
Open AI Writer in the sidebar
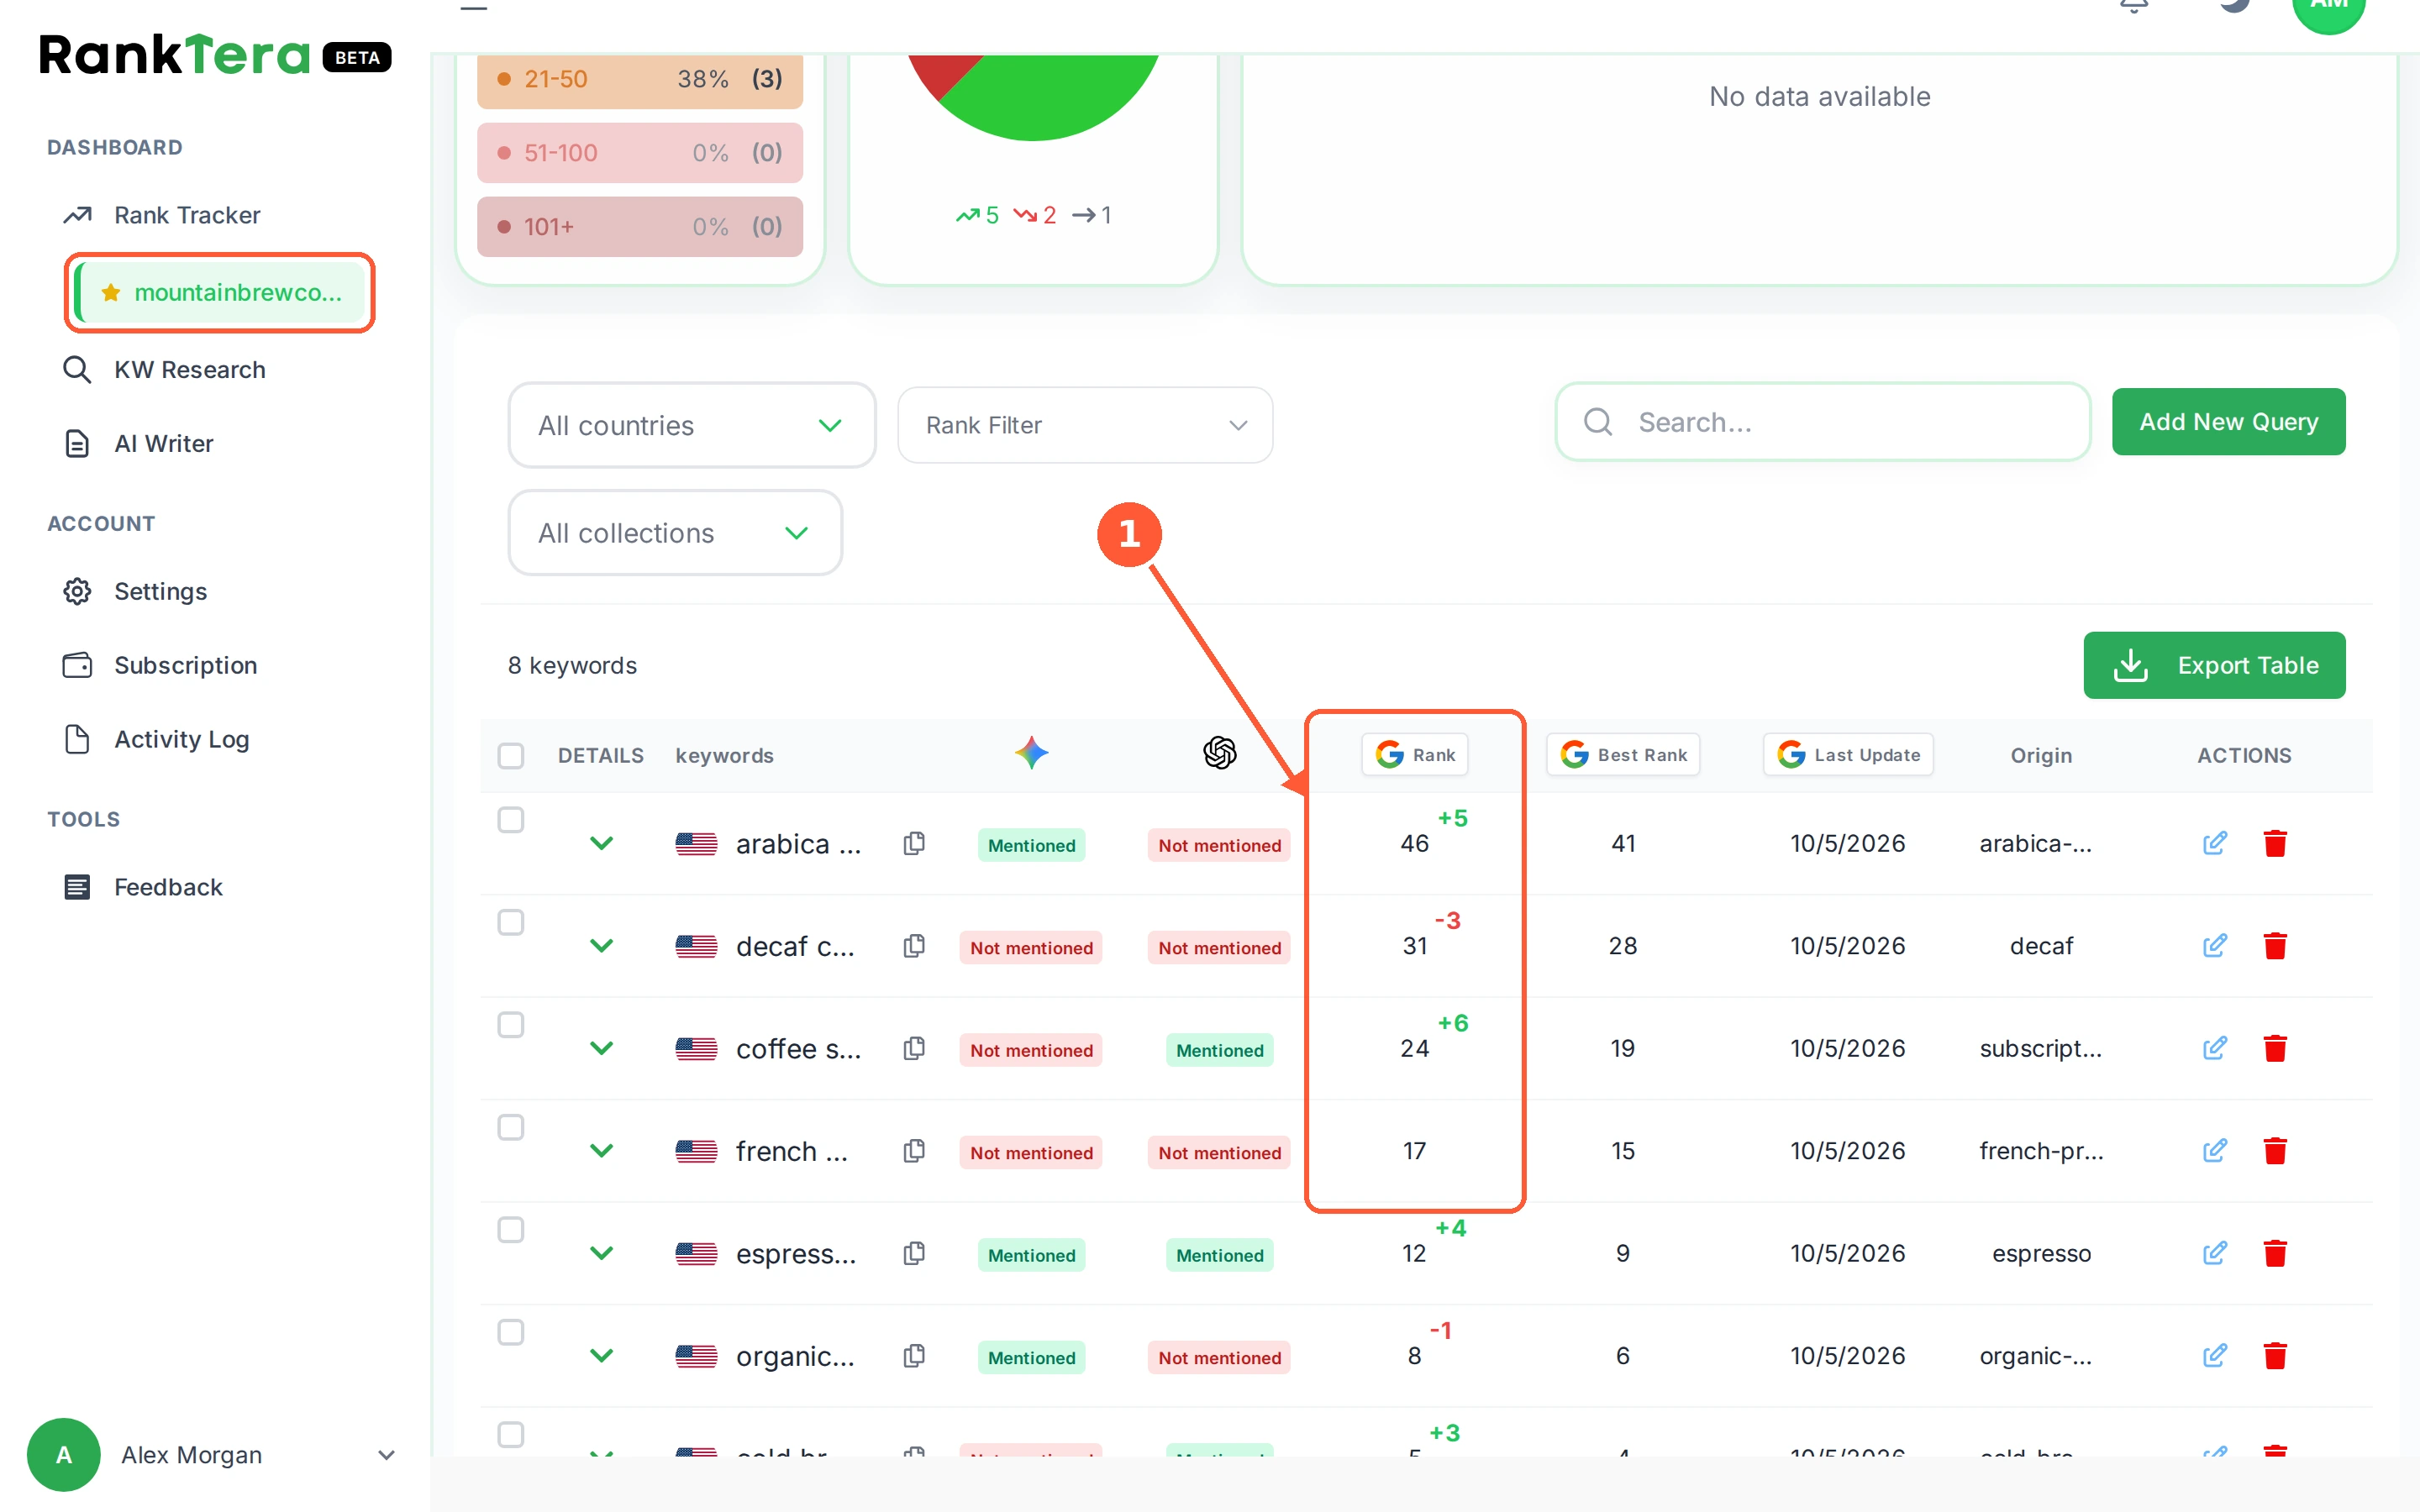click(x=163, y=444)
